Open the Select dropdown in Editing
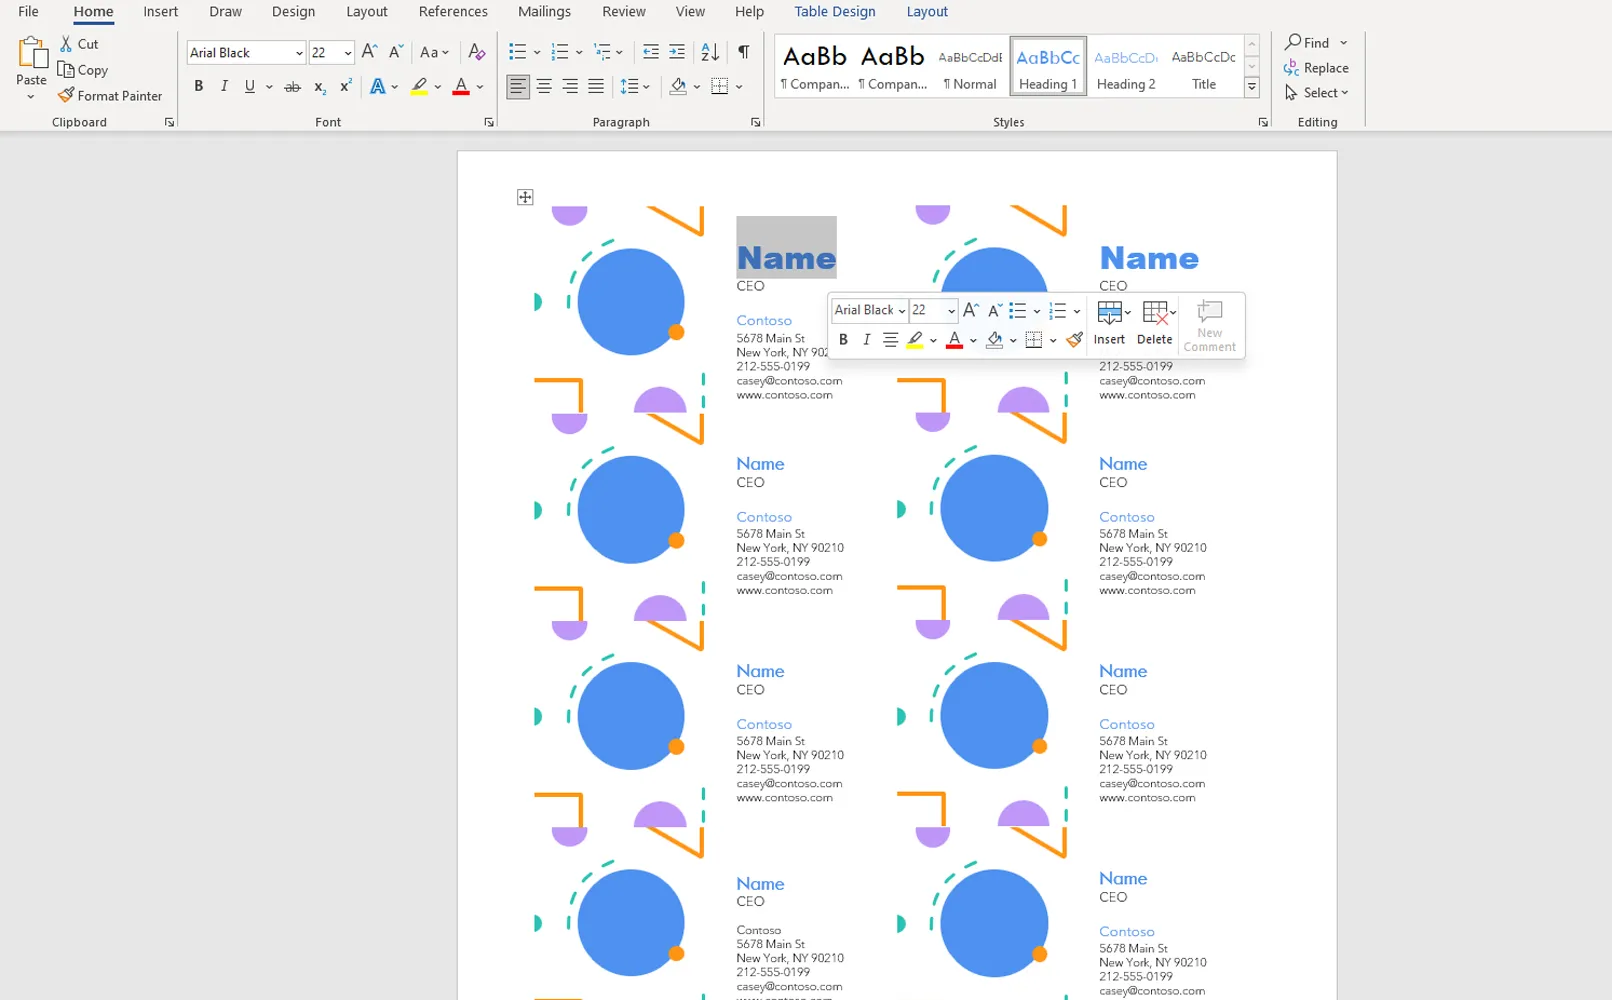 click(1316, 93)
